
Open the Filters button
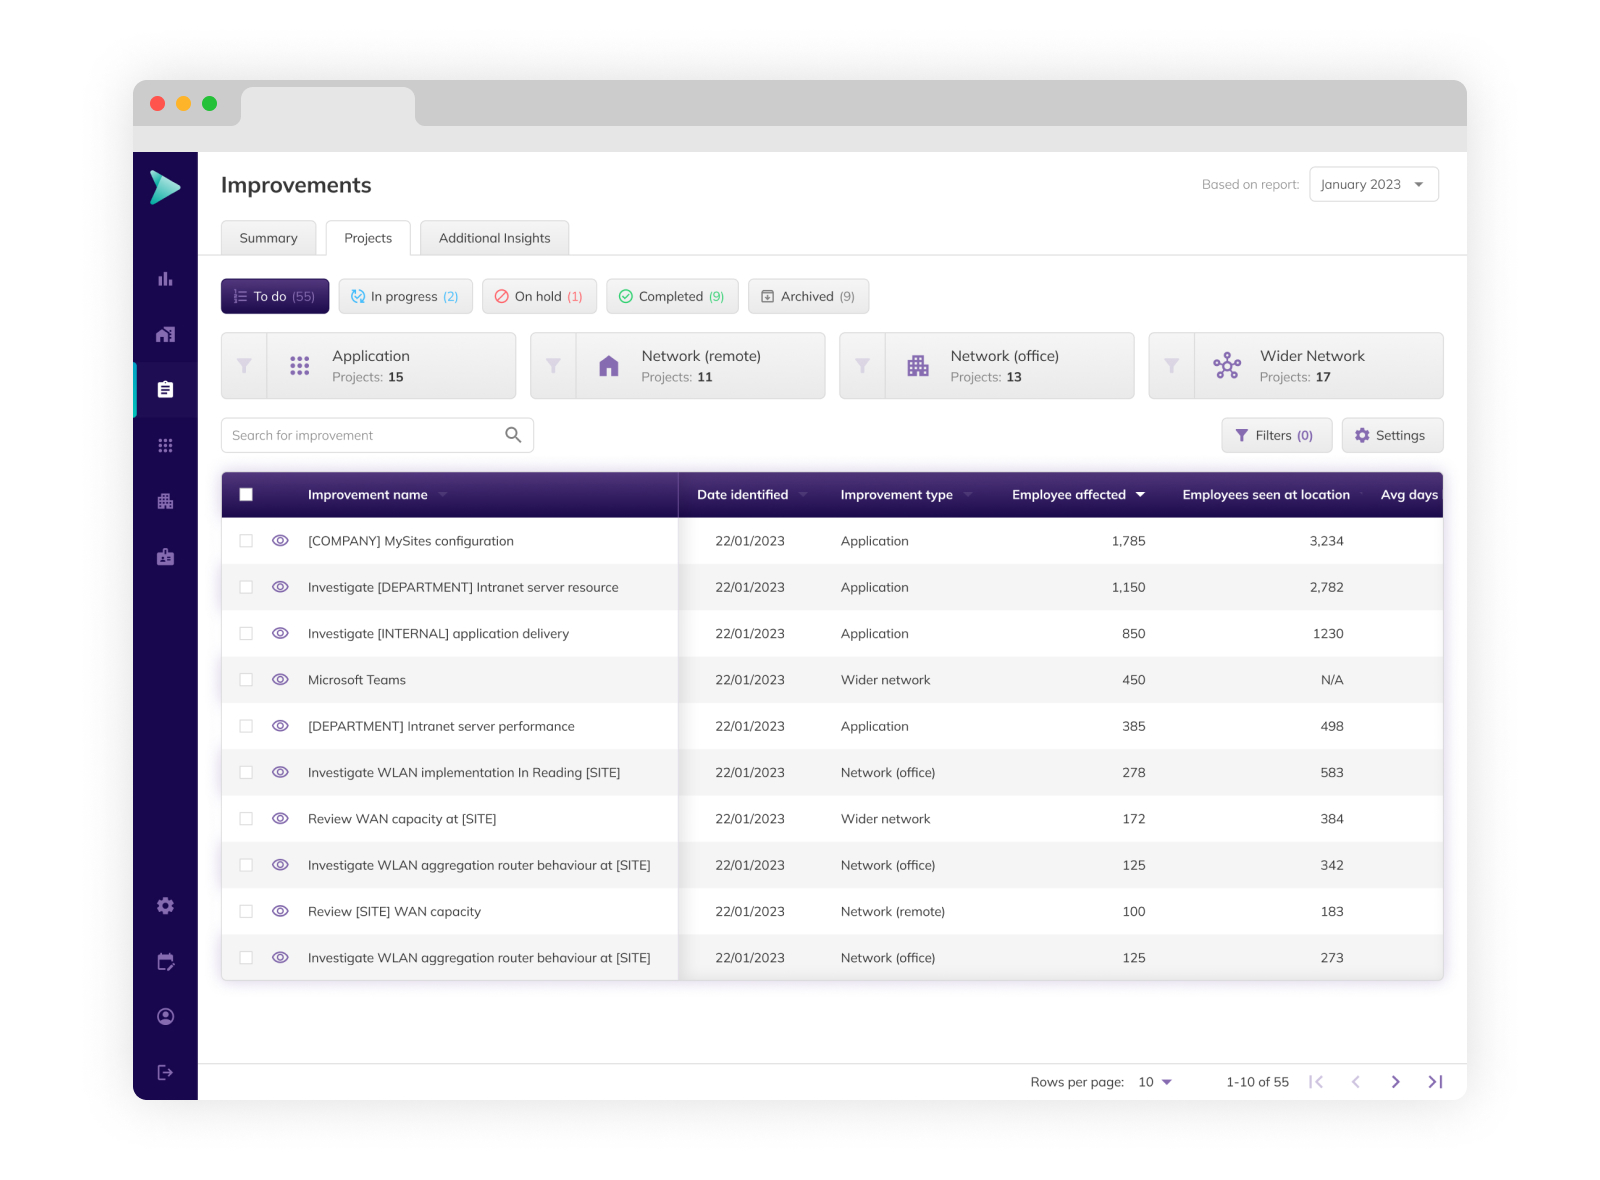tap(1275, 435)
